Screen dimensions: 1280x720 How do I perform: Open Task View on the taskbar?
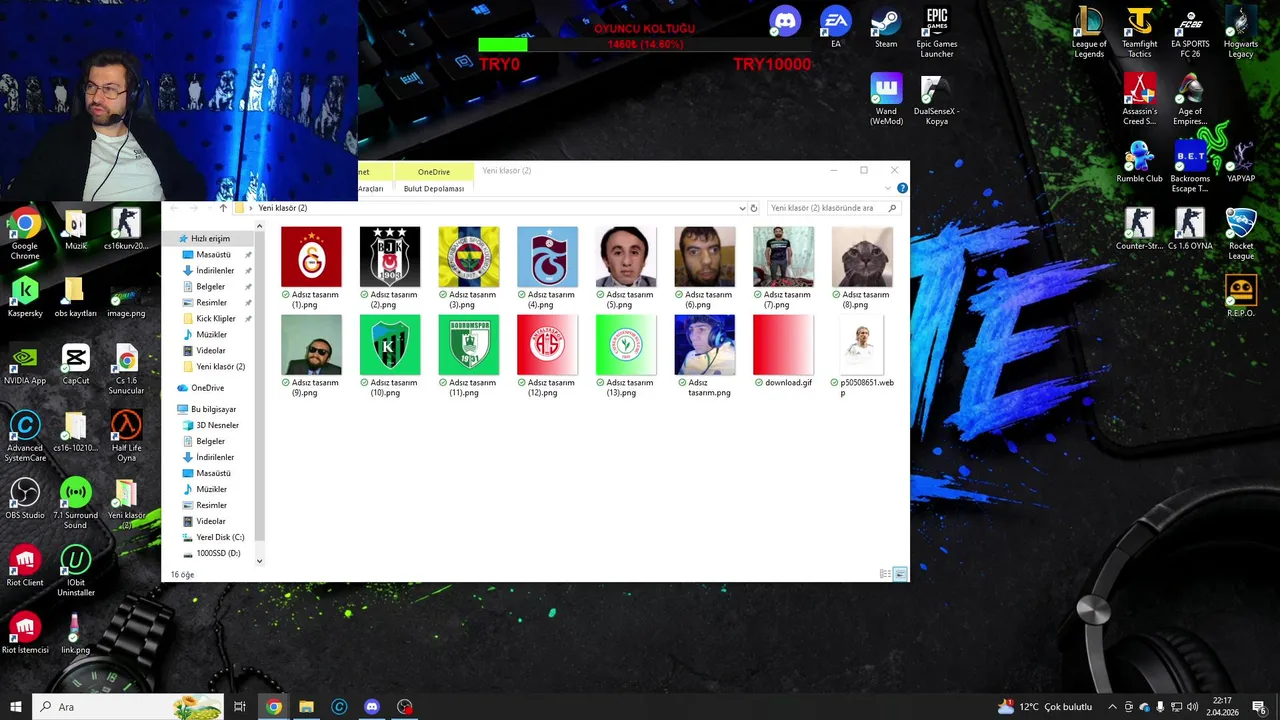240,707
